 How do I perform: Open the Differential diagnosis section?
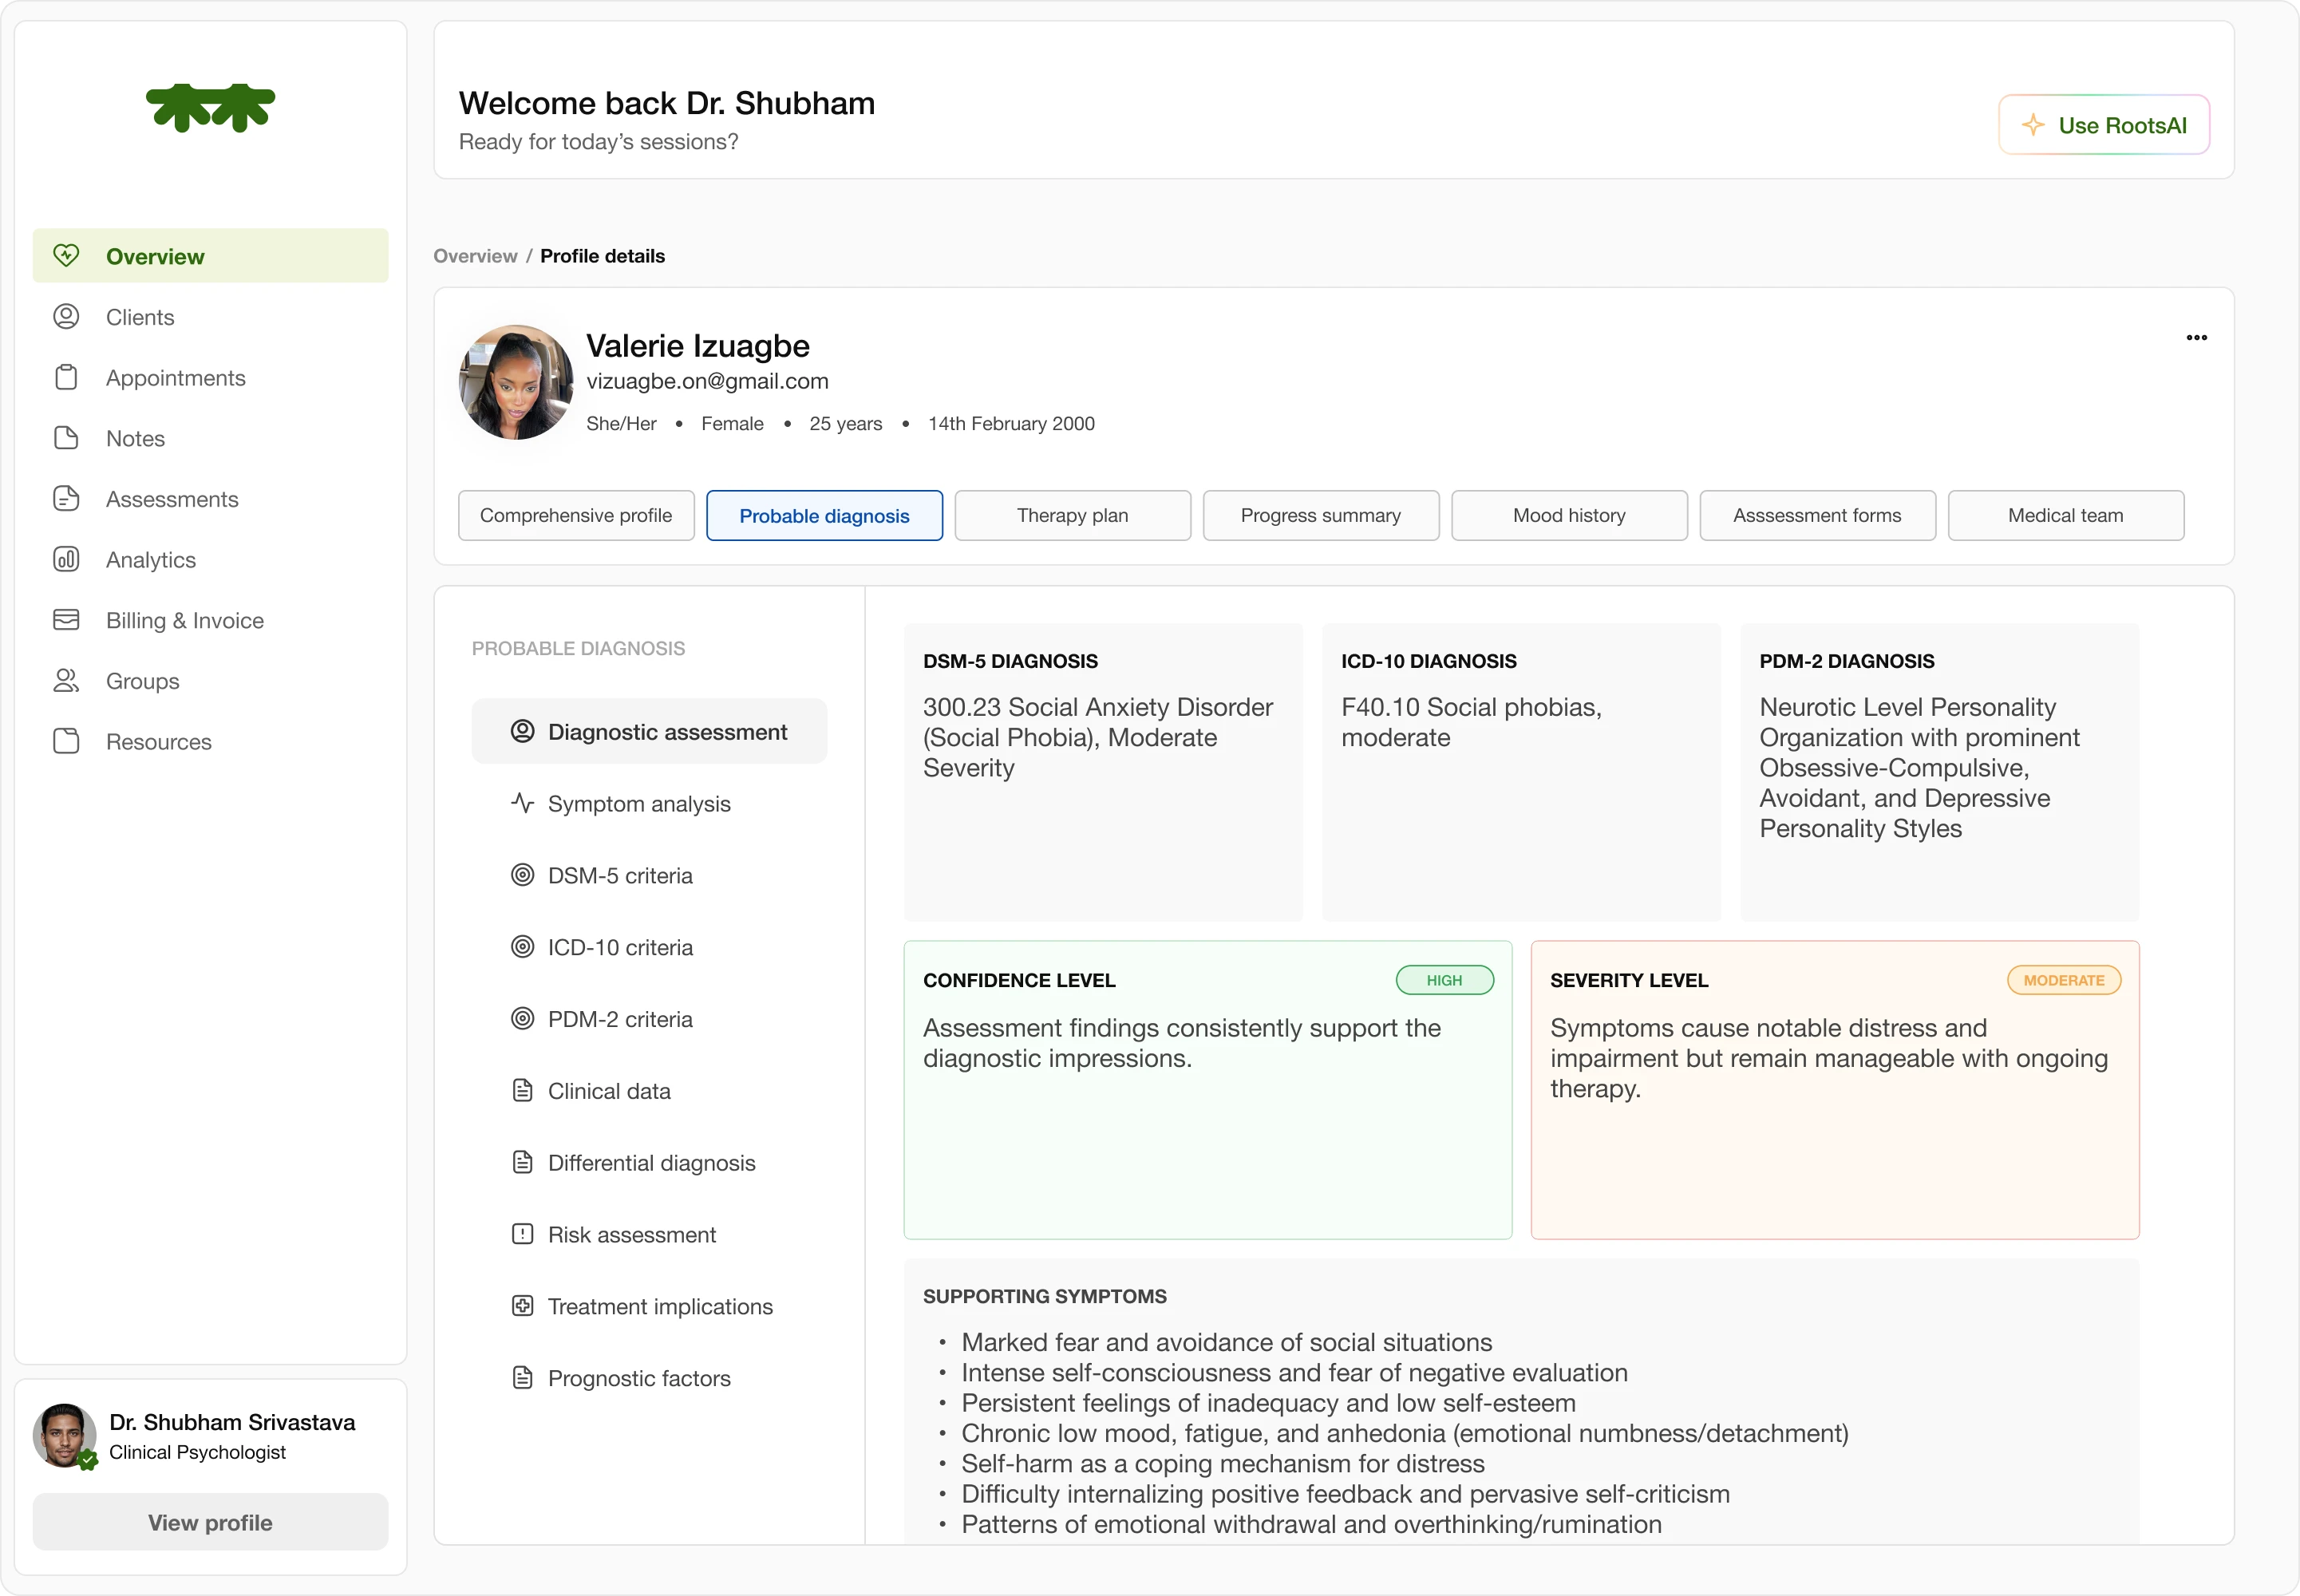click(x=651, y=1163)
